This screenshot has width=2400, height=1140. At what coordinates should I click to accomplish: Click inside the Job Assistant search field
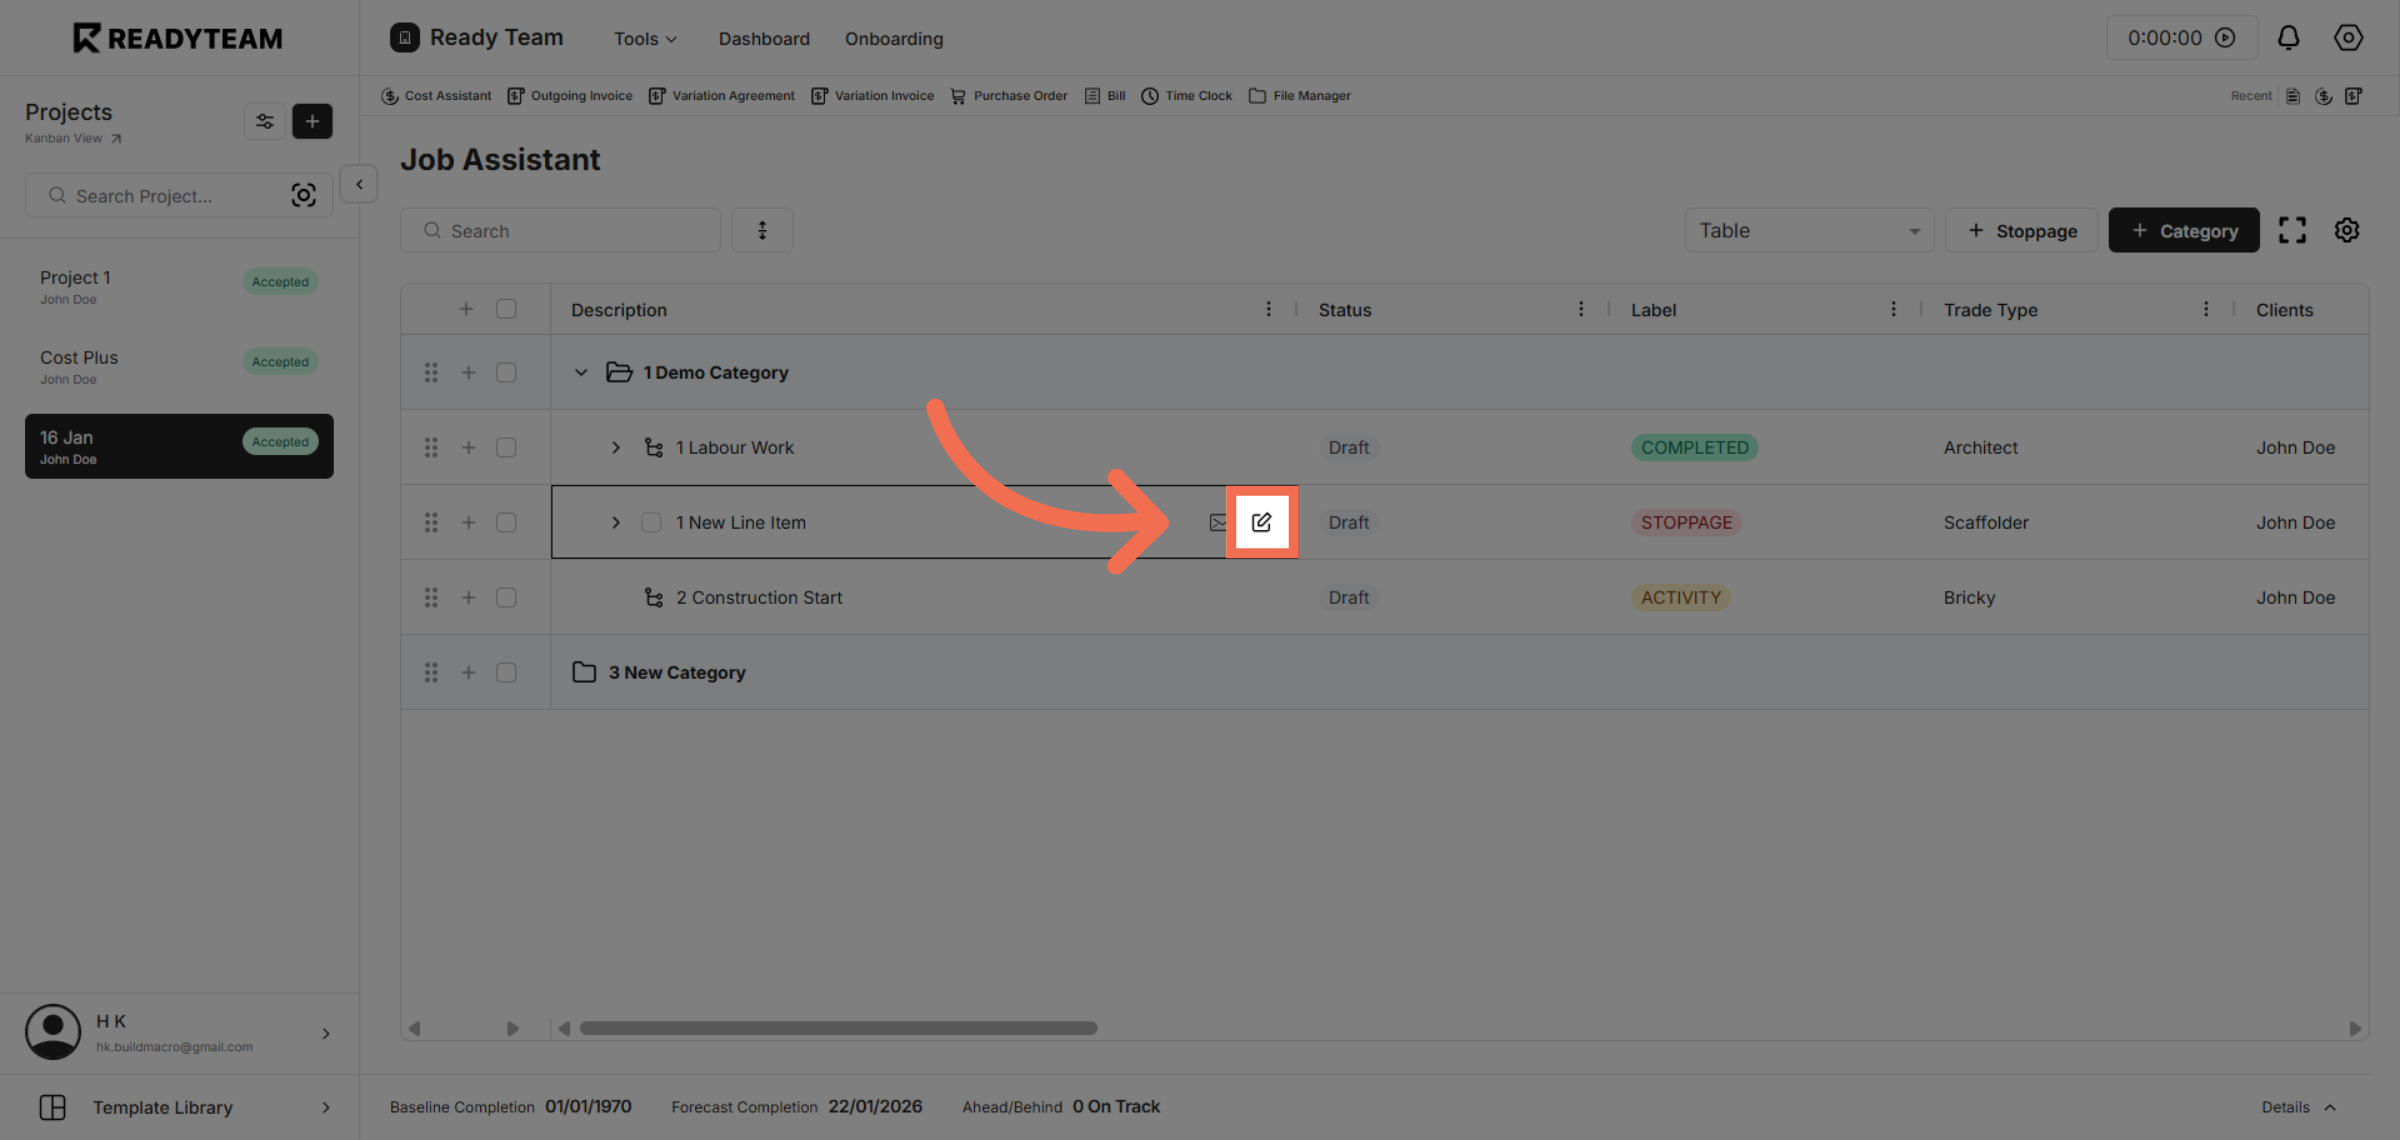[x=560, y=229]
